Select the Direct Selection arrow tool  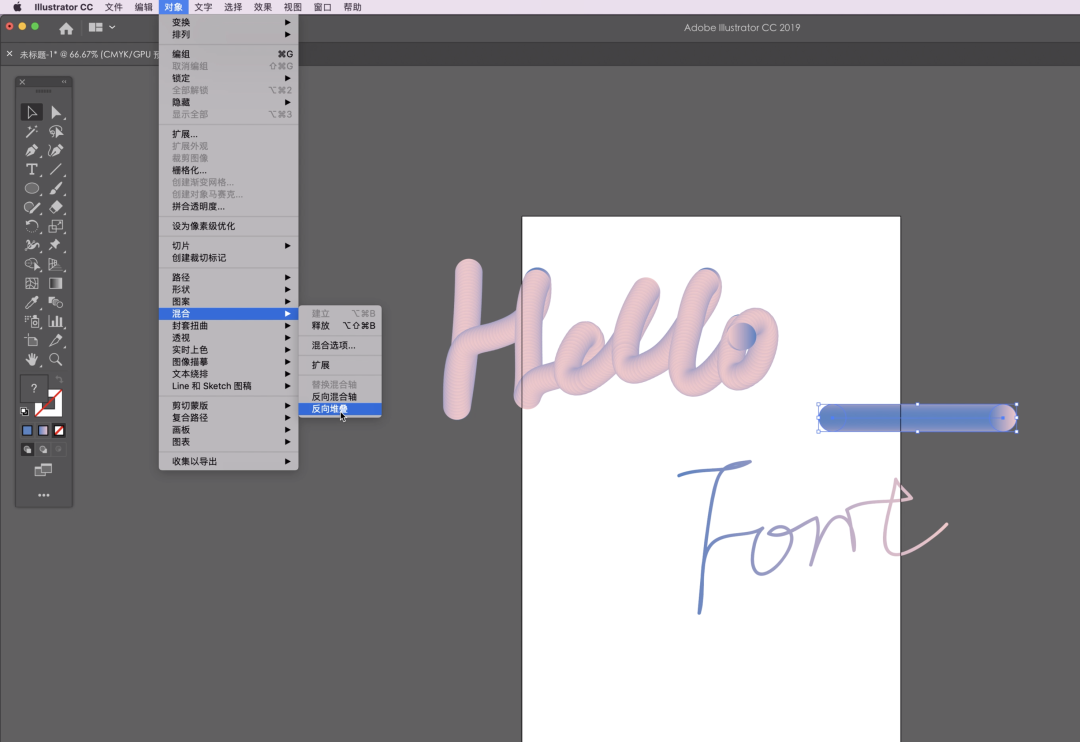pos(56,112)
